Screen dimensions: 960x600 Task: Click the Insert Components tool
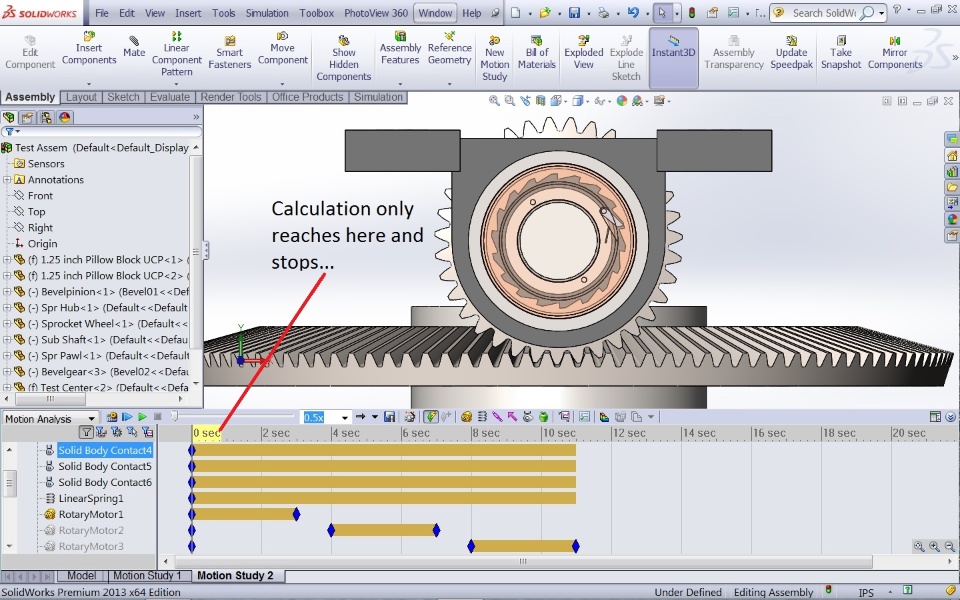pyautogui.click(x=89, y=48)
